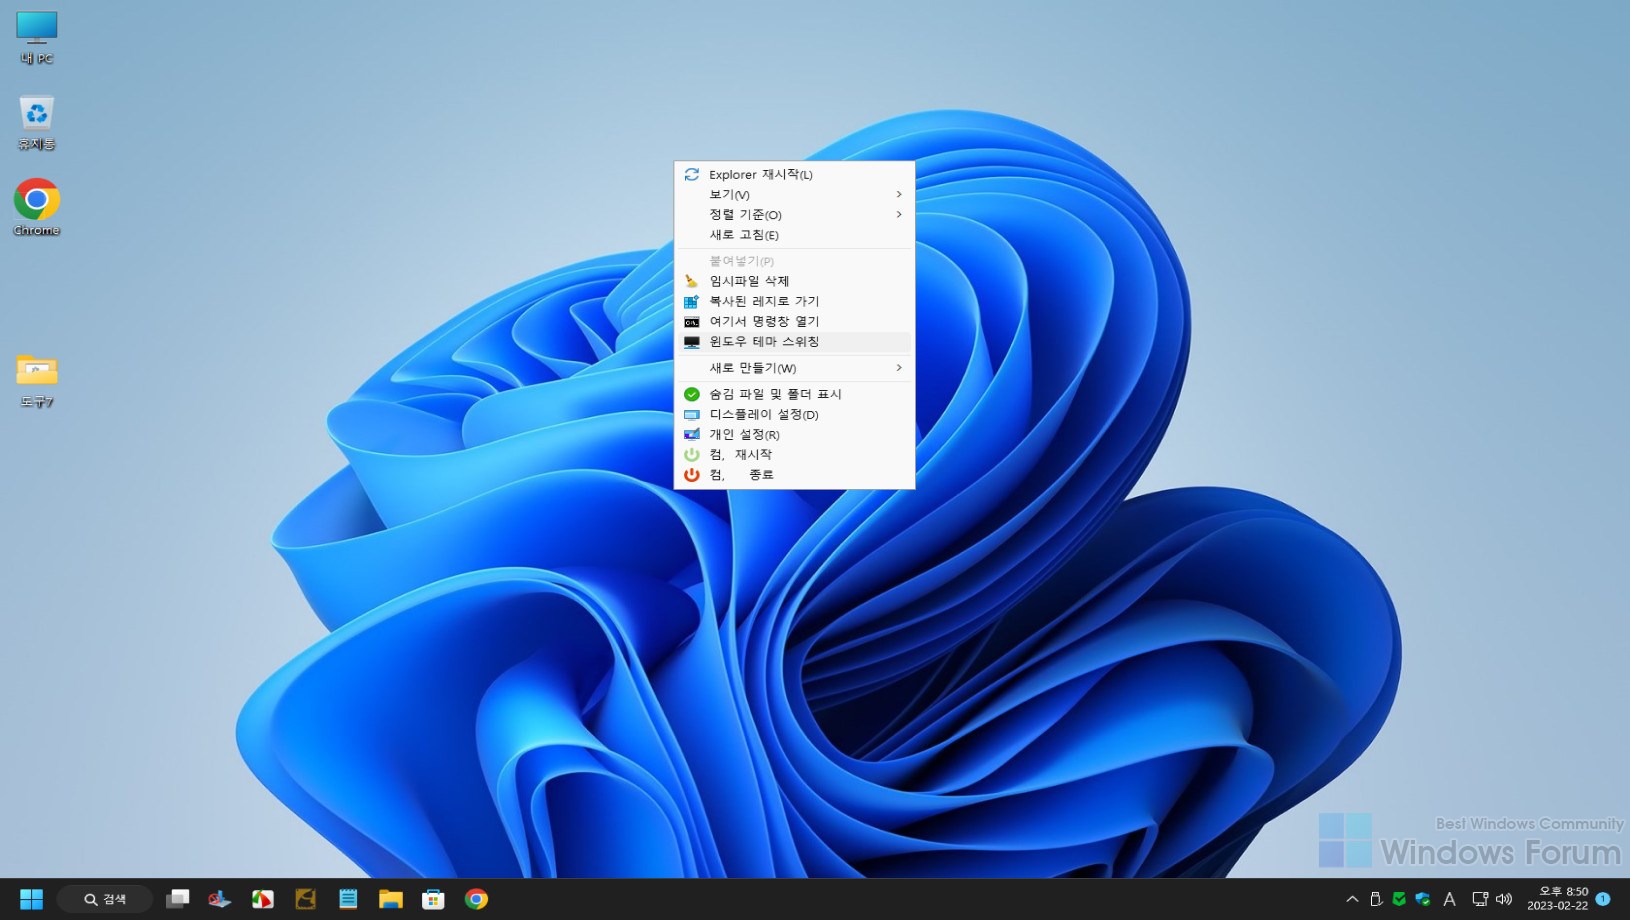Viewport: 1630px width, 920px height.
Task: Open the green shield checkmark tray icon
Action: pos(1399,899)
